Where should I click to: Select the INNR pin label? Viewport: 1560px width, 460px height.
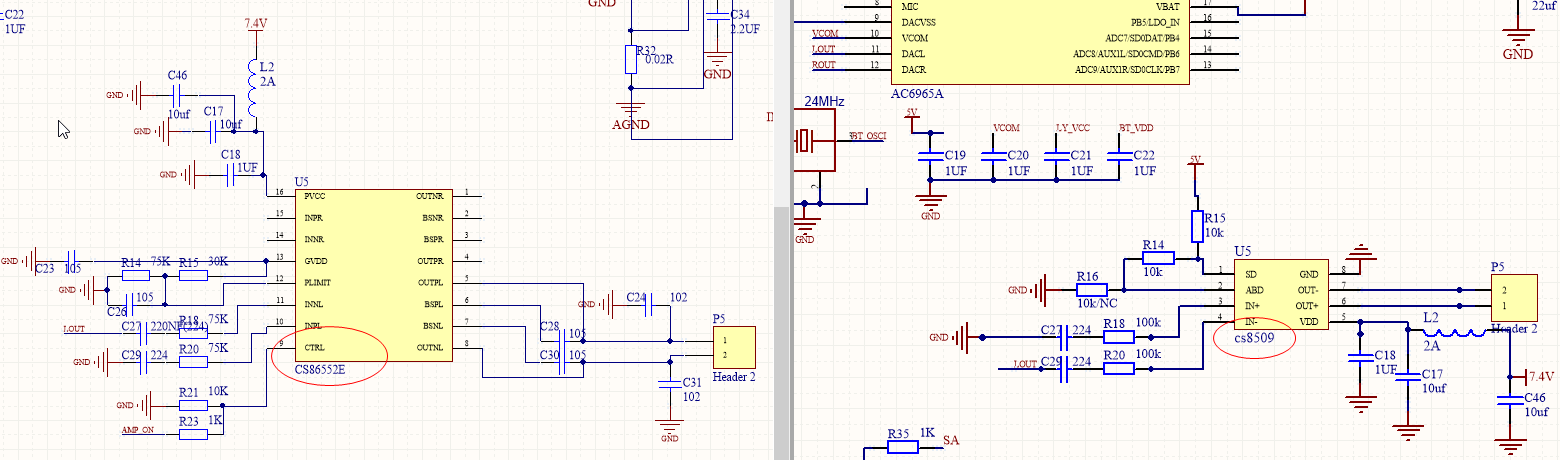coord(314,240)
